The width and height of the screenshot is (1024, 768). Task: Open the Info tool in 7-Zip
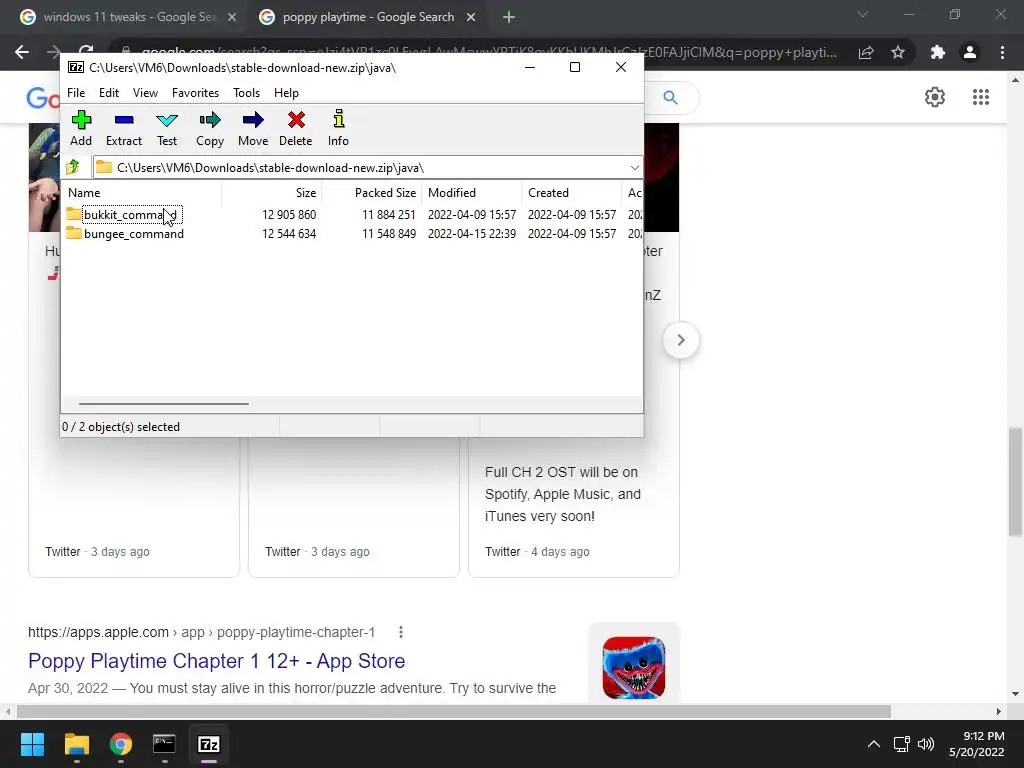[x=338, y=129]
